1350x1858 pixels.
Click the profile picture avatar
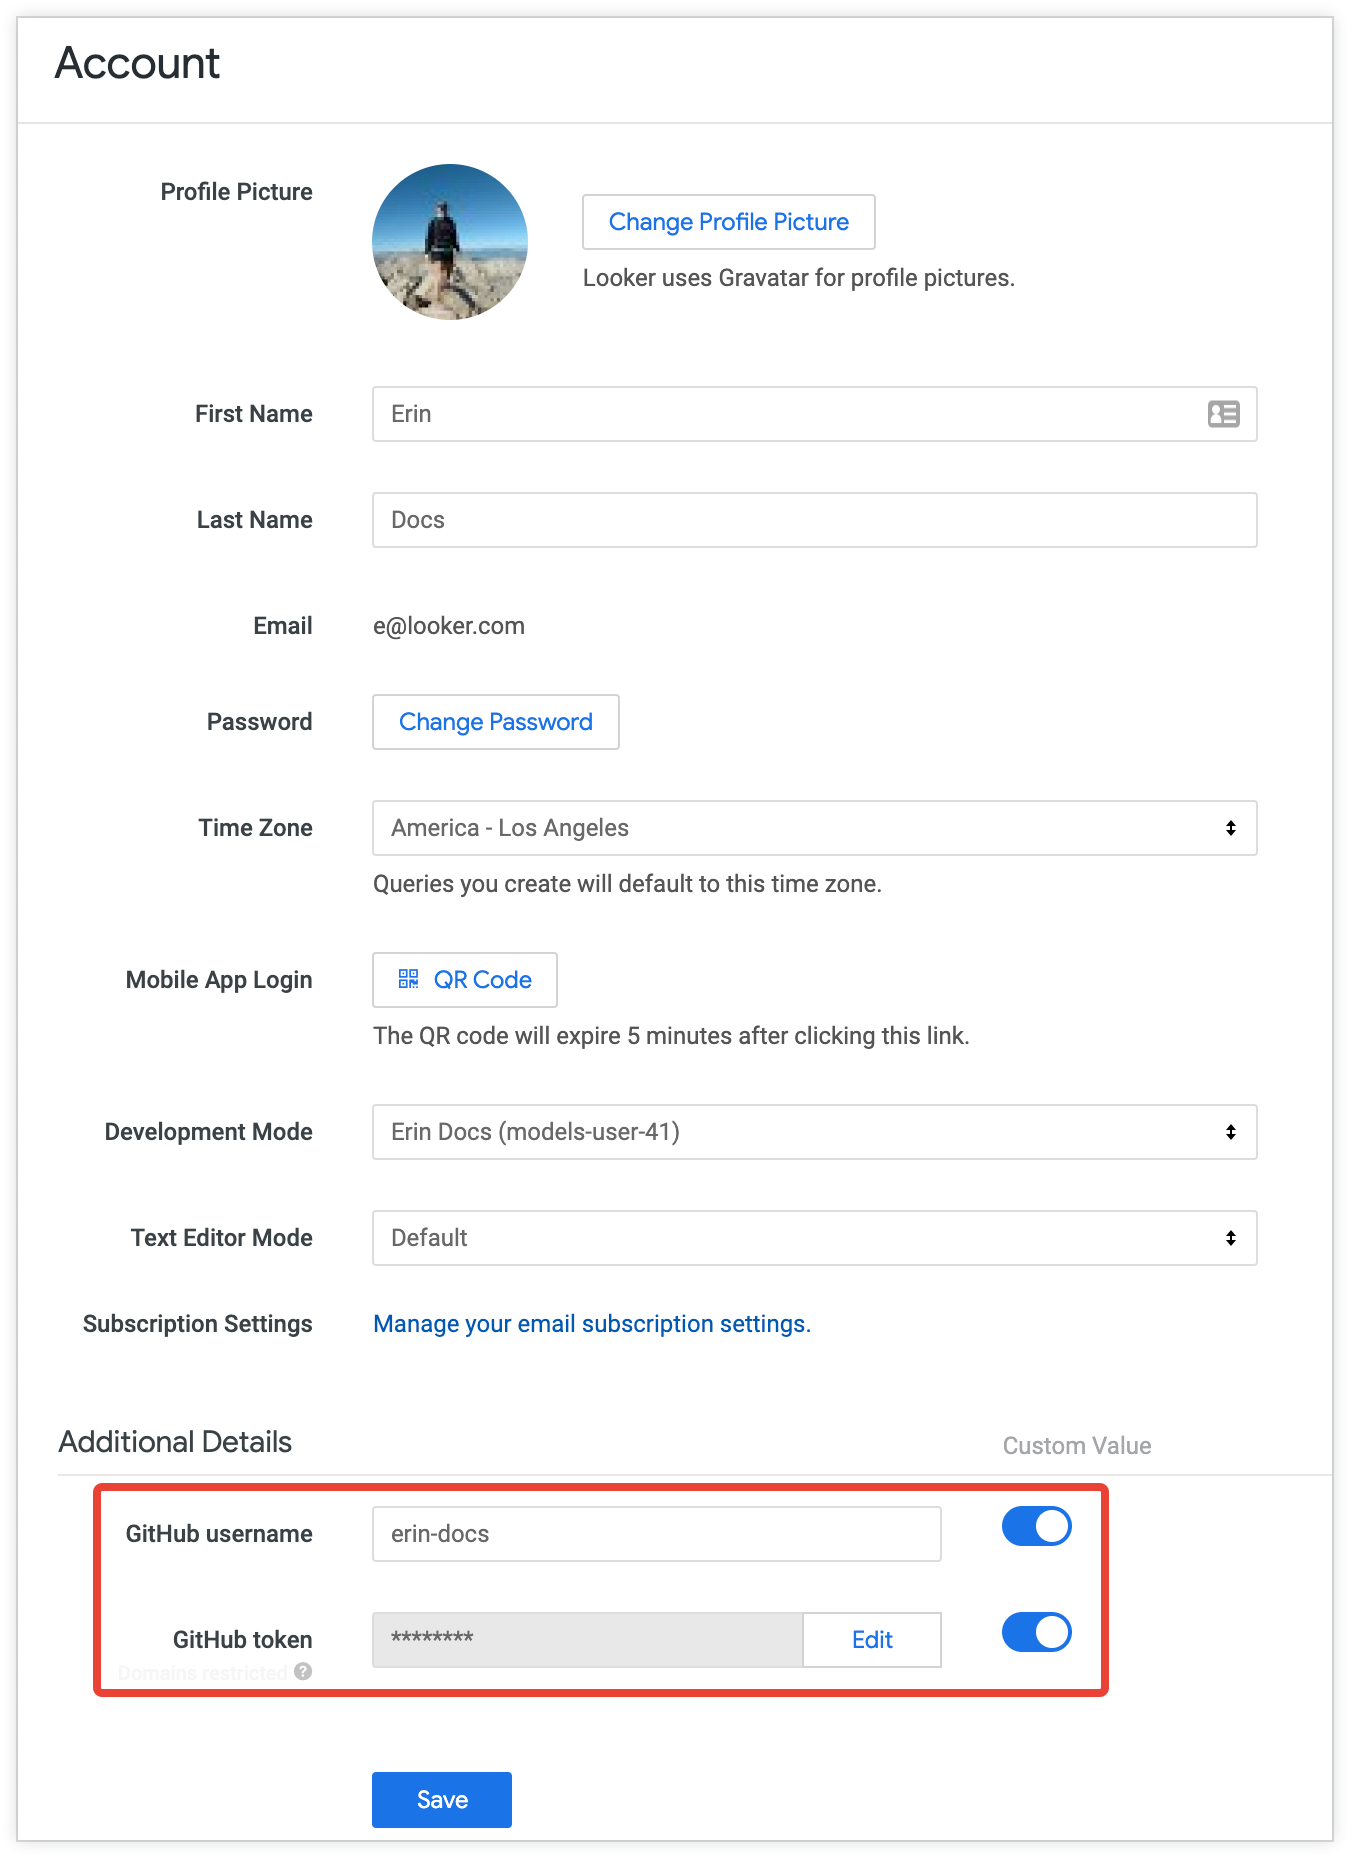[450, 242]
